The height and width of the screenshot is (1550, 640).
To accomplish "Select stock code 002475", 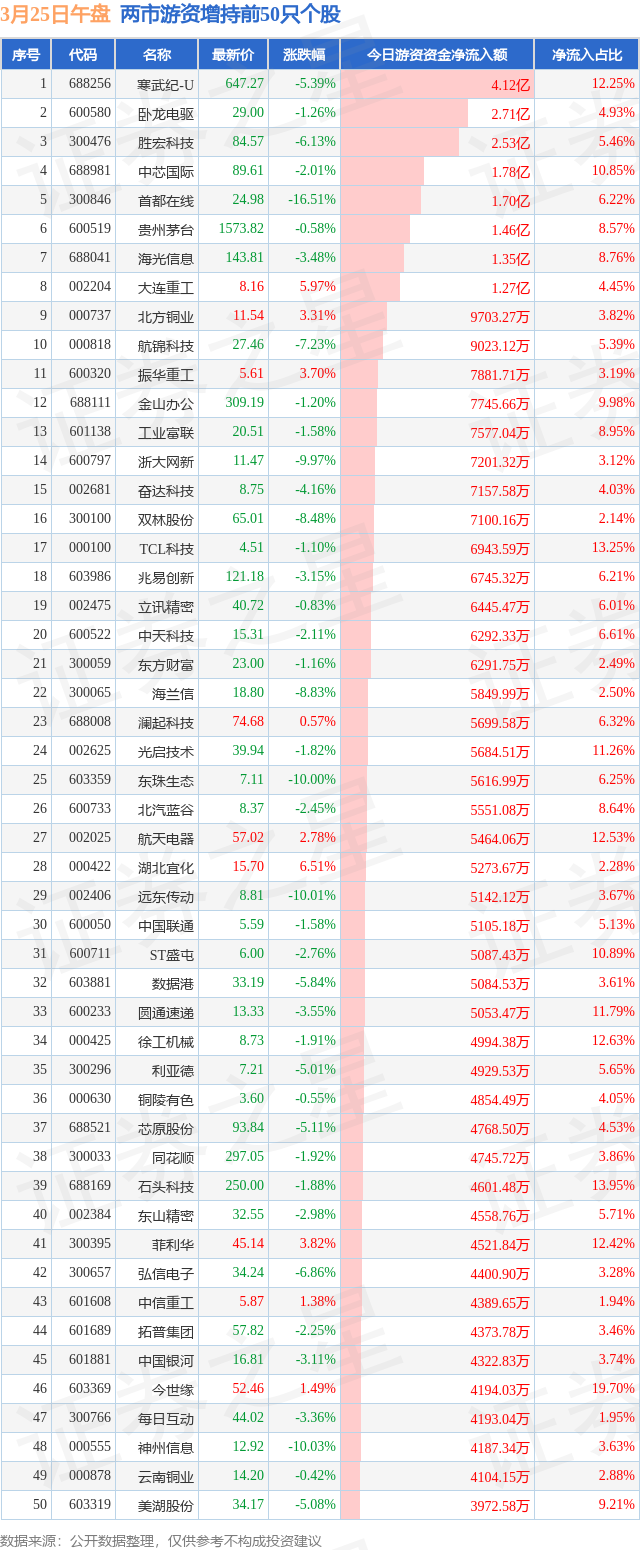I will pos(90,606).
